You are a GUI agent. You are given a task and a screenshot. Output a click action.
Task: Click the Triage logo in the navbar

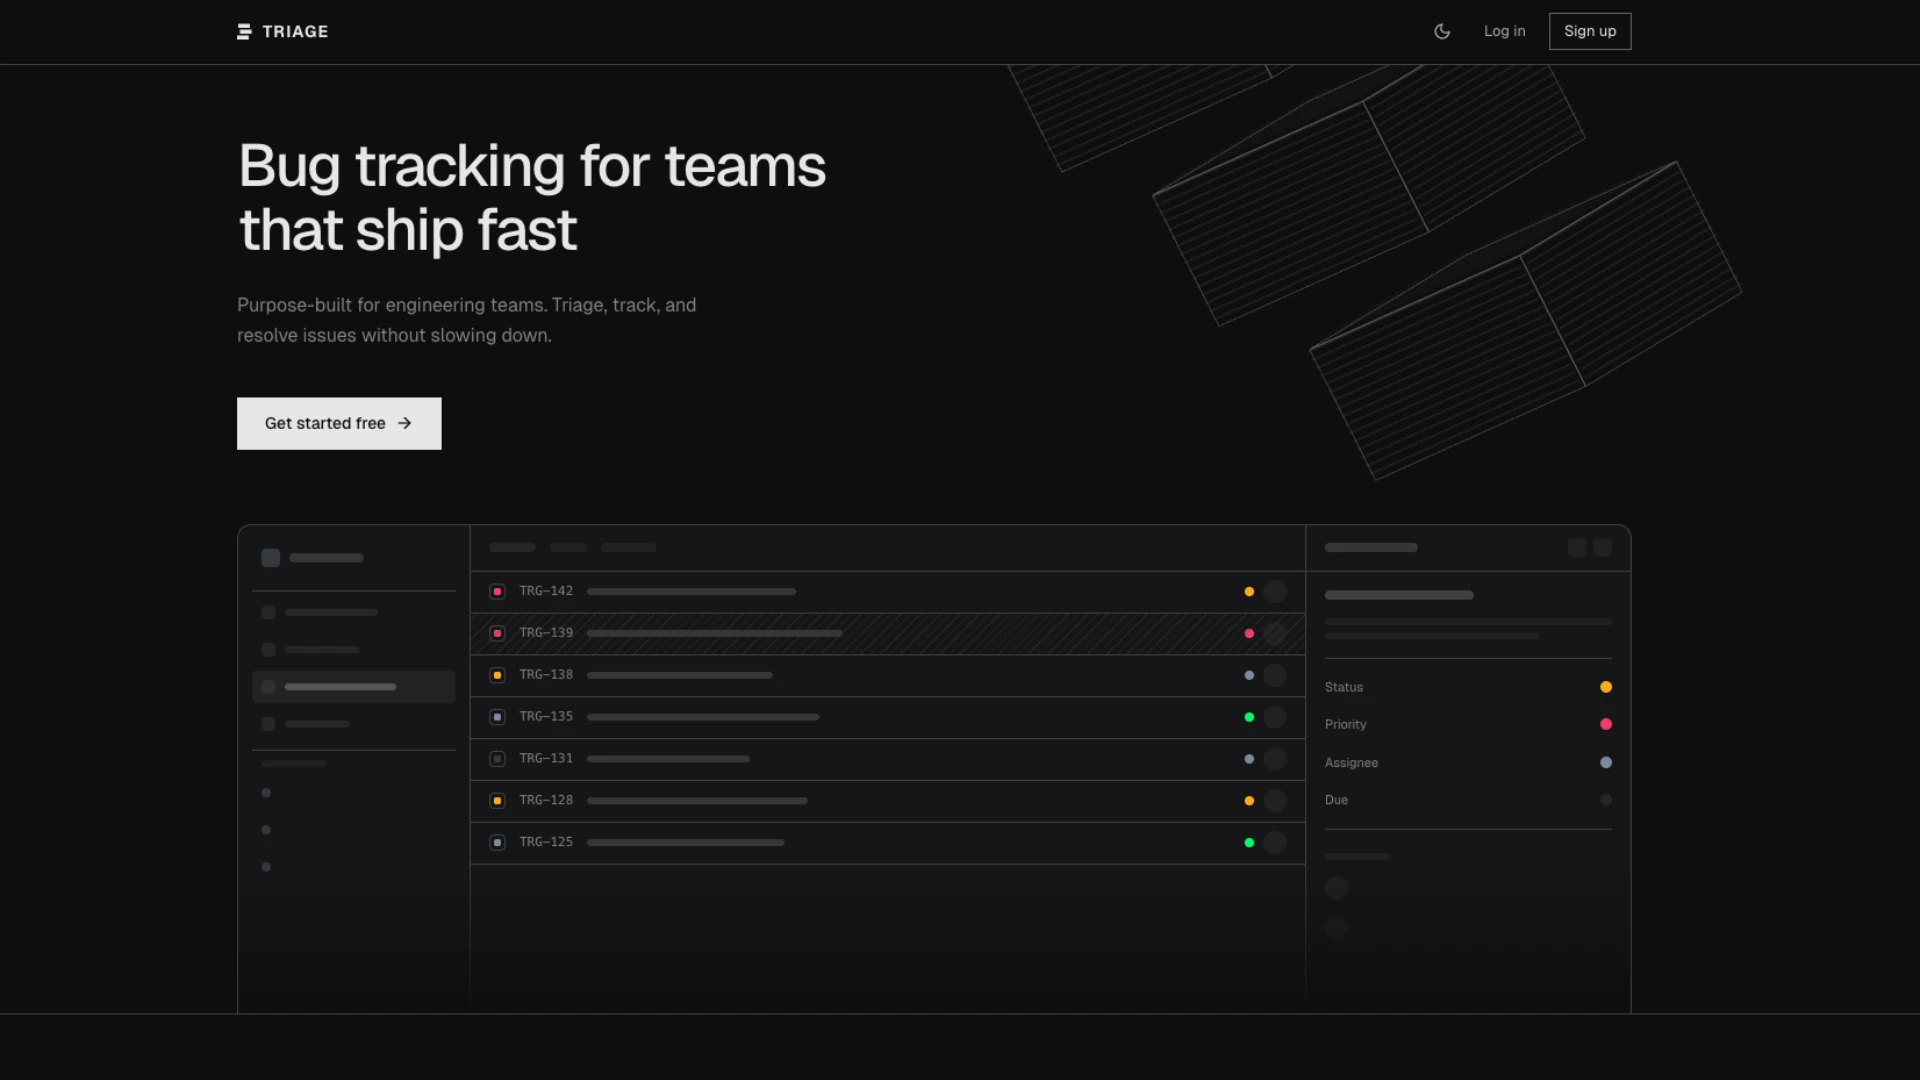[x=282, y=31]
